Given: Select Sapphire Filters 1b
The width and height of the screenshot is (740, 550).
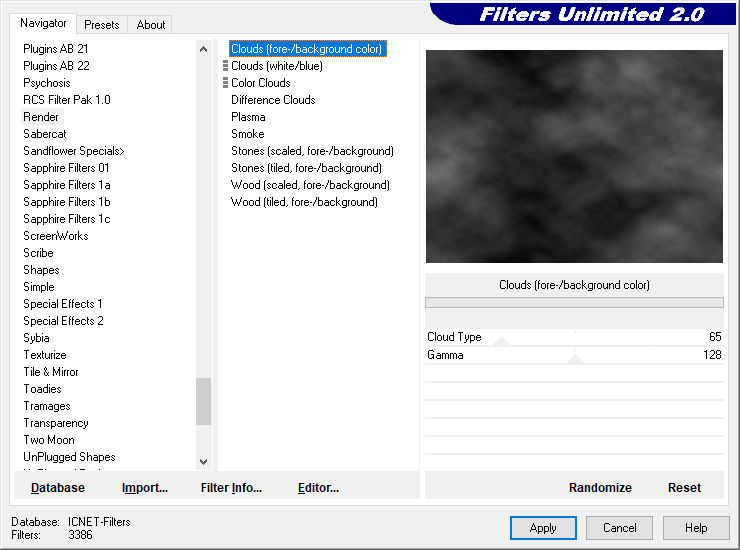Looking at the screenshot, I should tap(67, 202).
